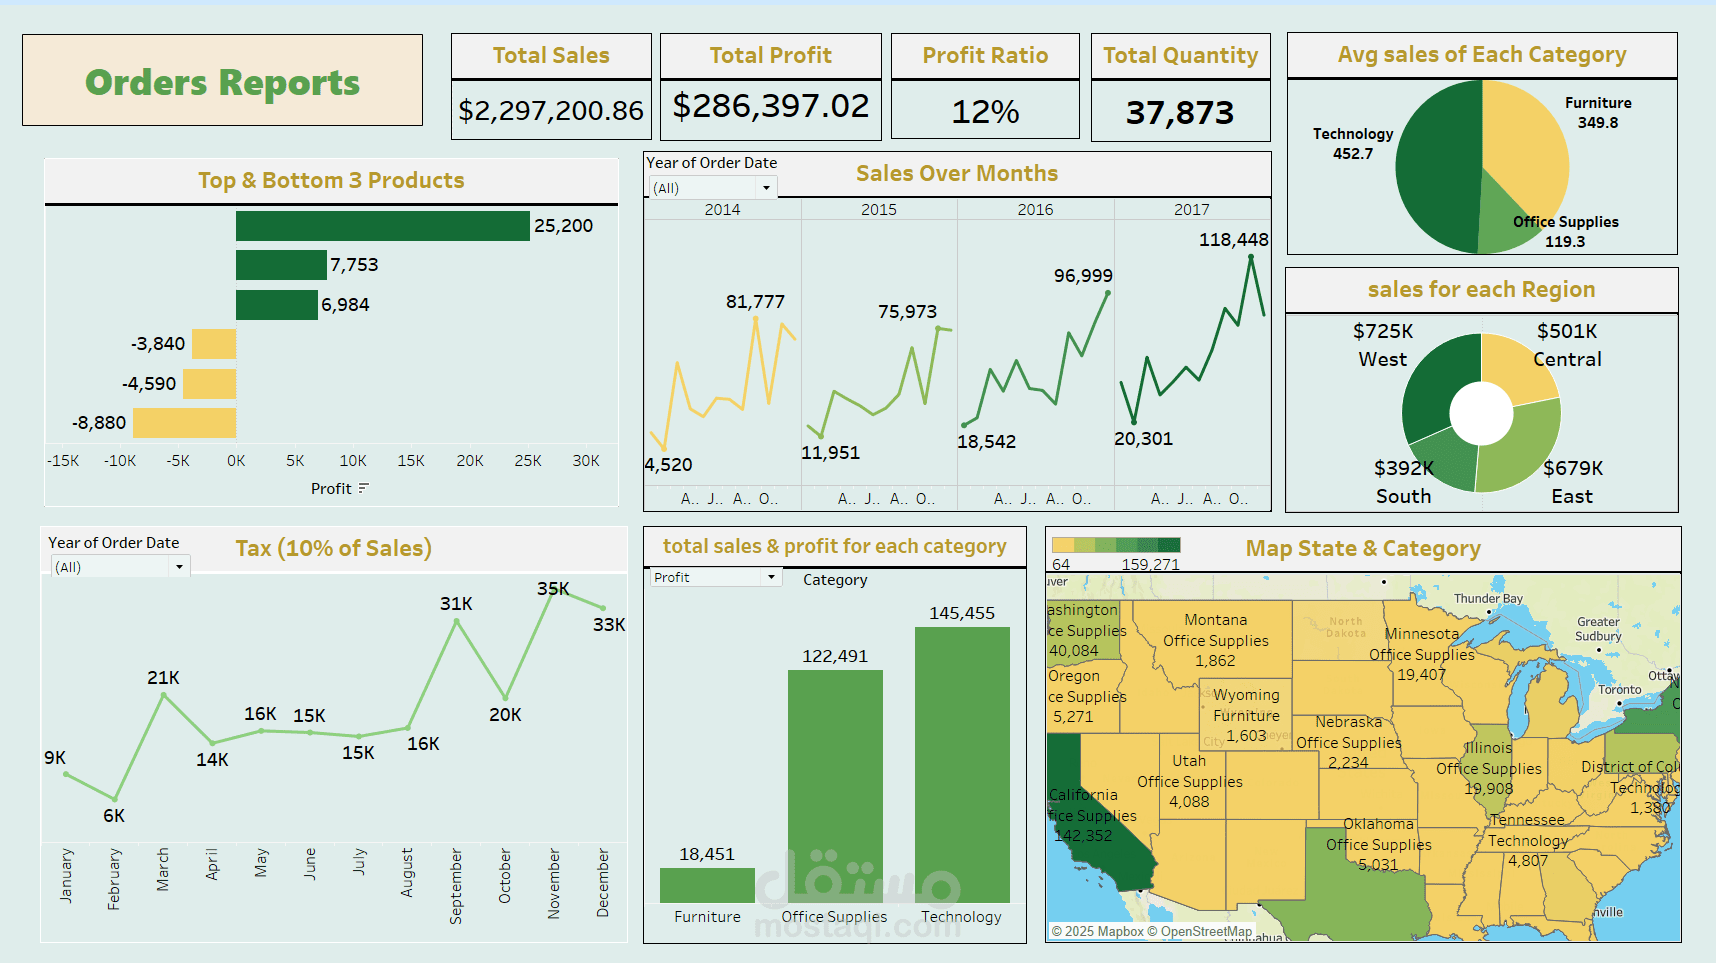Screen dimensions: 1716x963
Task: Click the Profit Ratio value 12%
Action: pos(985,111)
